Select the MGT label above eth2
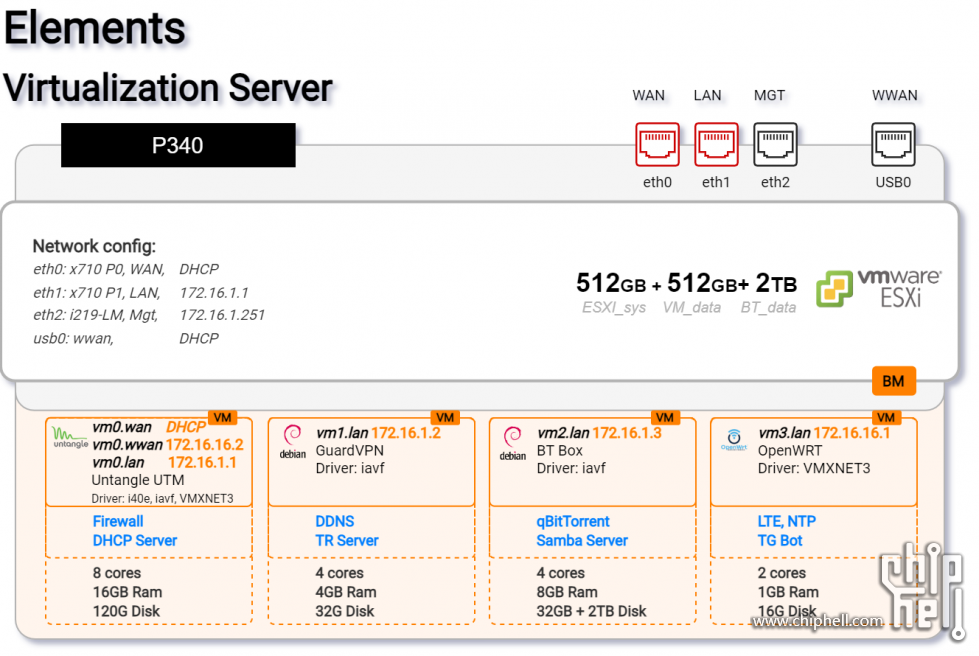The height and width of the screenshot is (656, 979). click(x=769, y=95)
